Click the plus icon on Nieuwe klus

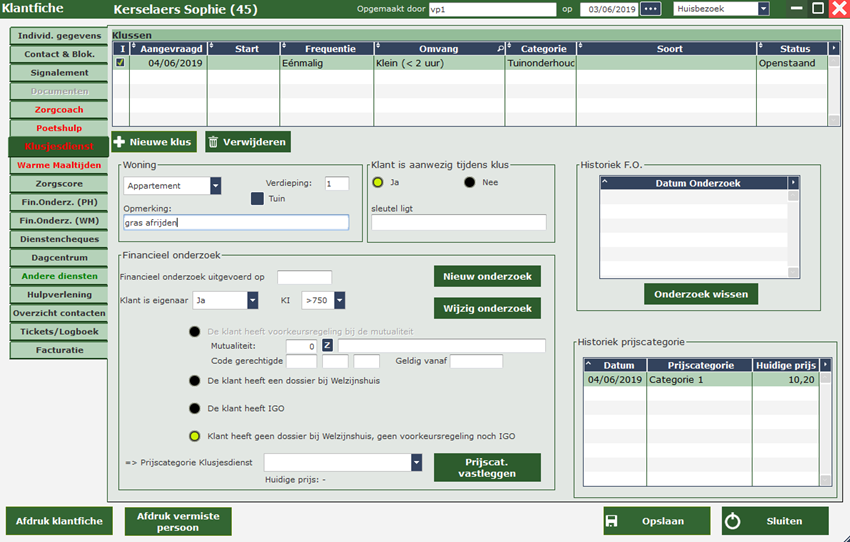(121, 142)
